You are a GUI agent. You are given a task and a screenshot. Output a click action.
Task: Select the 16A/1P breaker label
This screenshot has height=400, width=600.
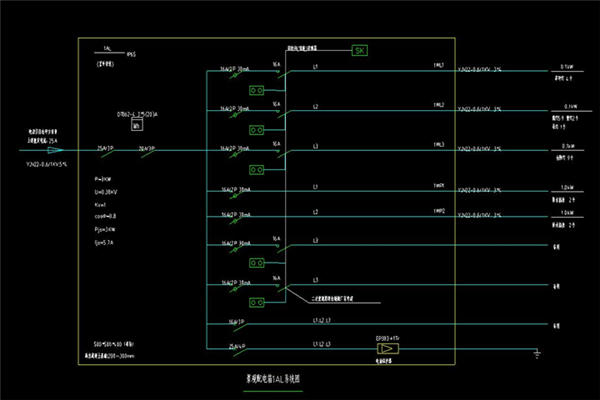coord(236,322)
